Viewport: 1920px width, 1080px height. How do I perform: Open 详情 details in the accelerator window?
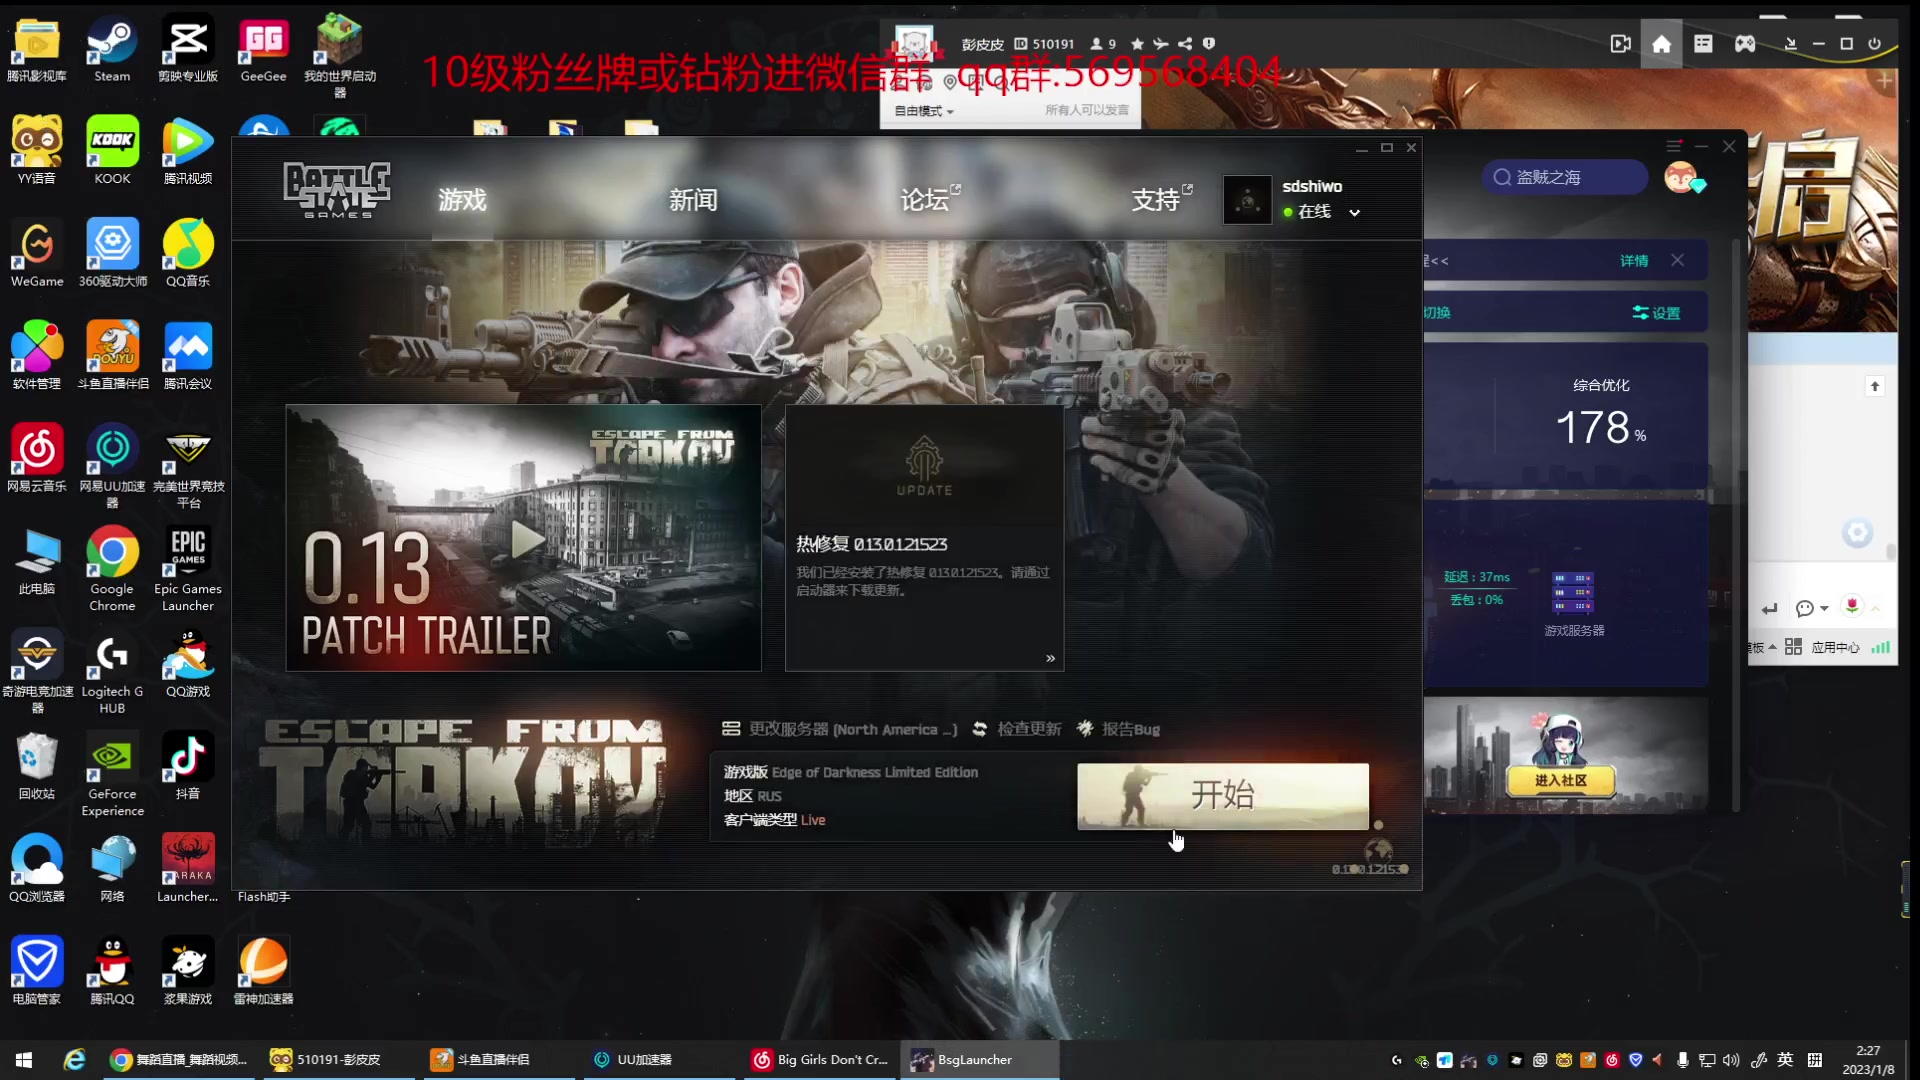1634,261
